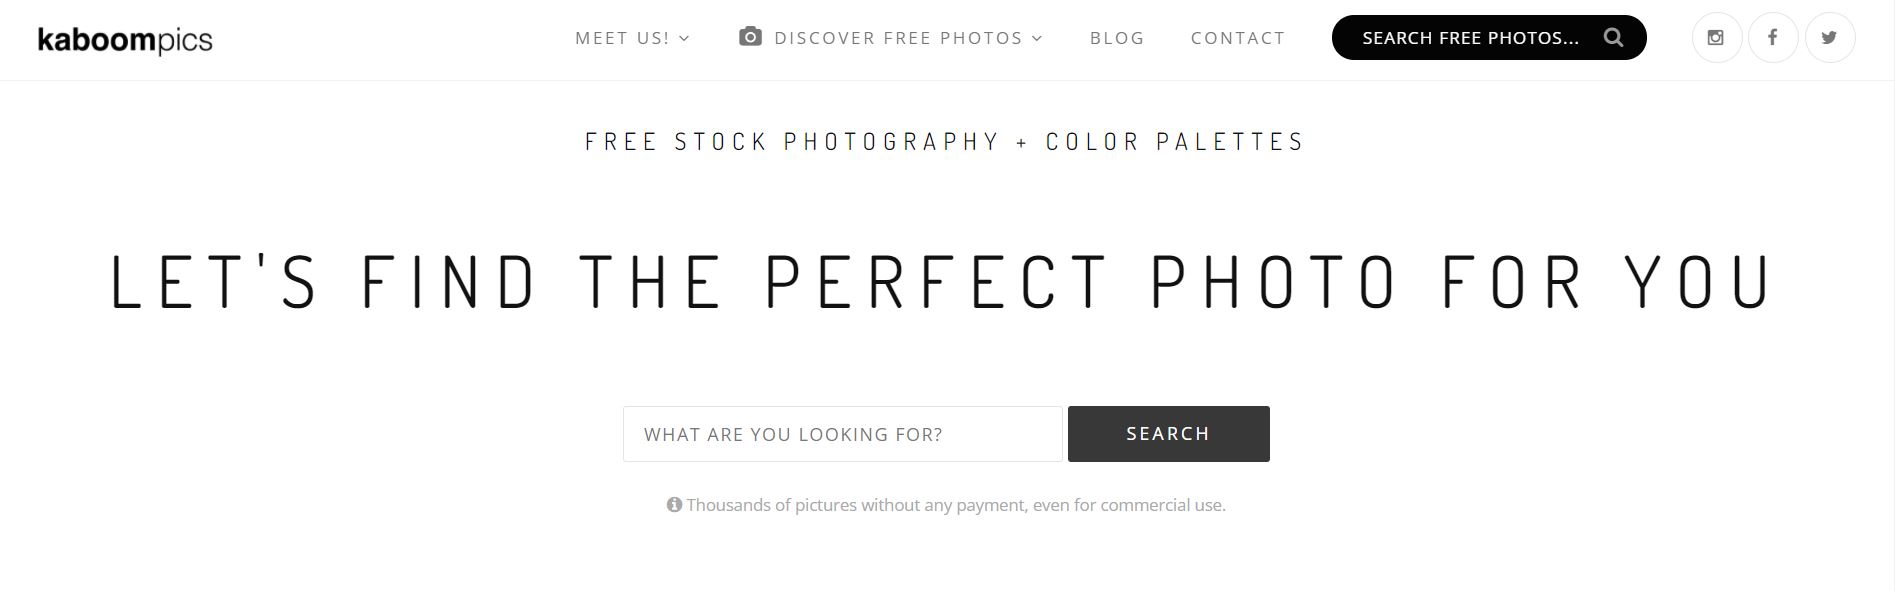Open the Instagram social icon
The width and height of the screenshot is (1895, 591).
click(1716, 38)
